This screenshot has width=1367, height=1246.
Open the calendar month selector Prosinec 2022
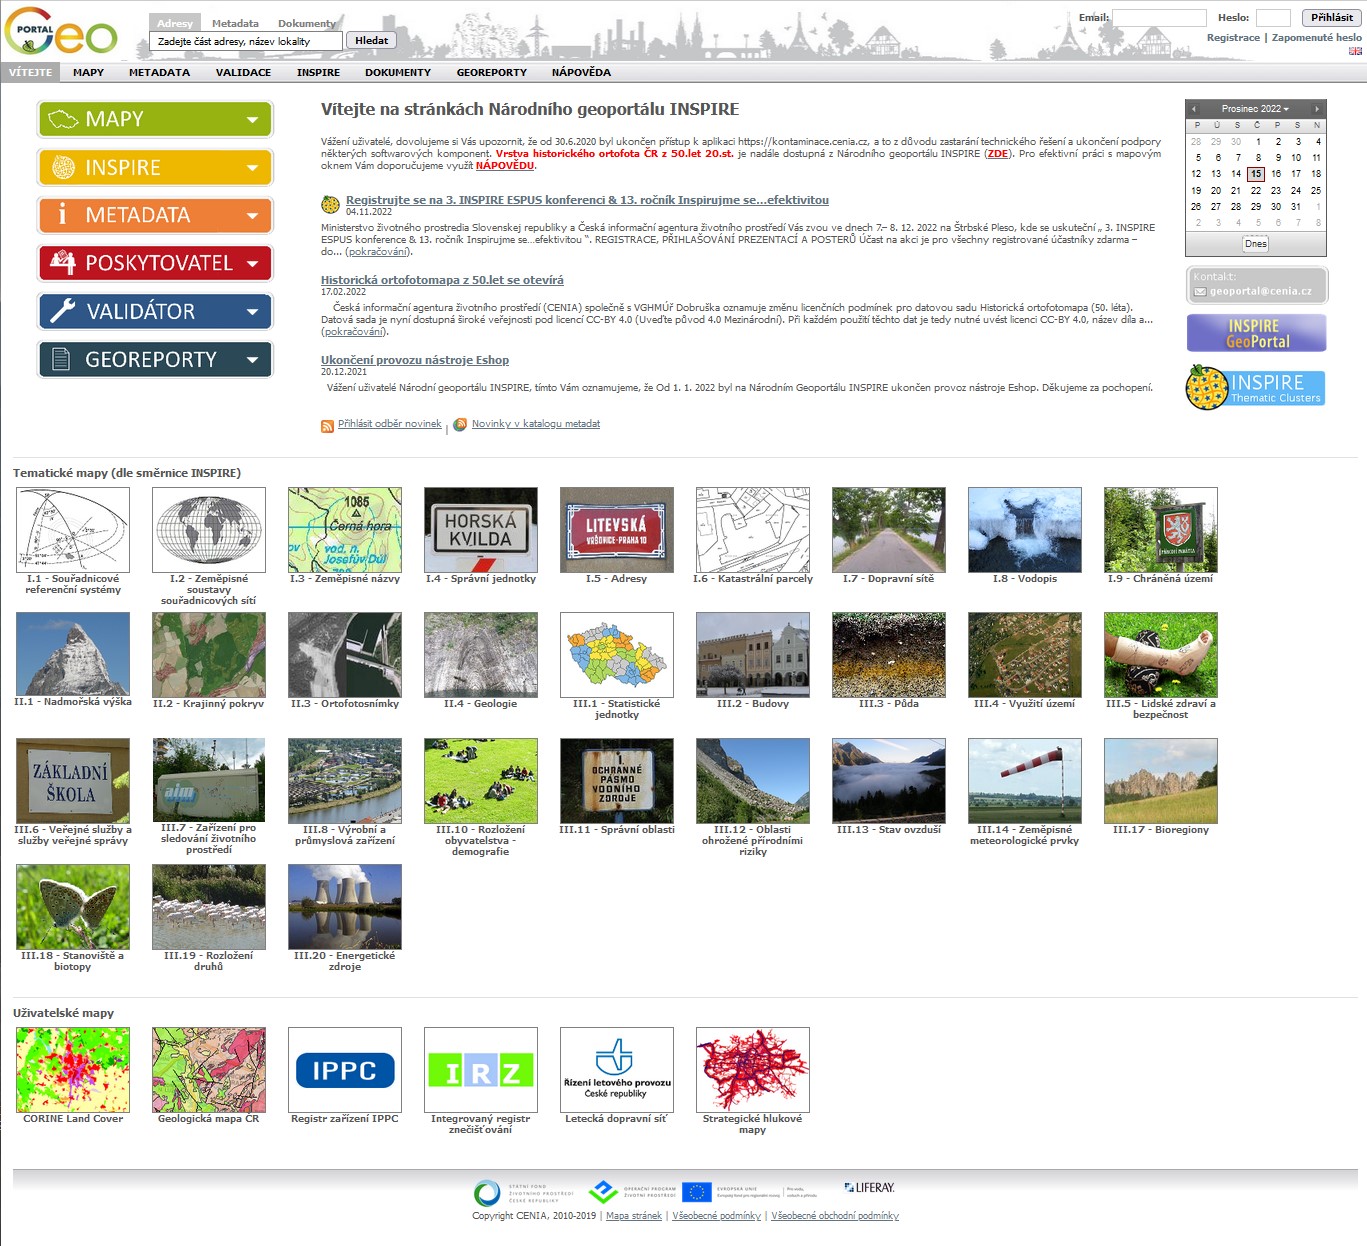[1255, 109]
